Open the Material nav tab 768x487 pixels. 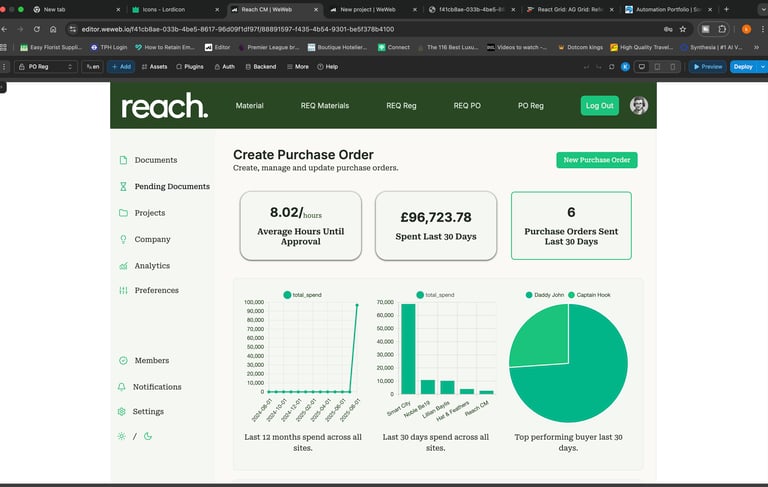pyautogui.click(x=249, y=106)
